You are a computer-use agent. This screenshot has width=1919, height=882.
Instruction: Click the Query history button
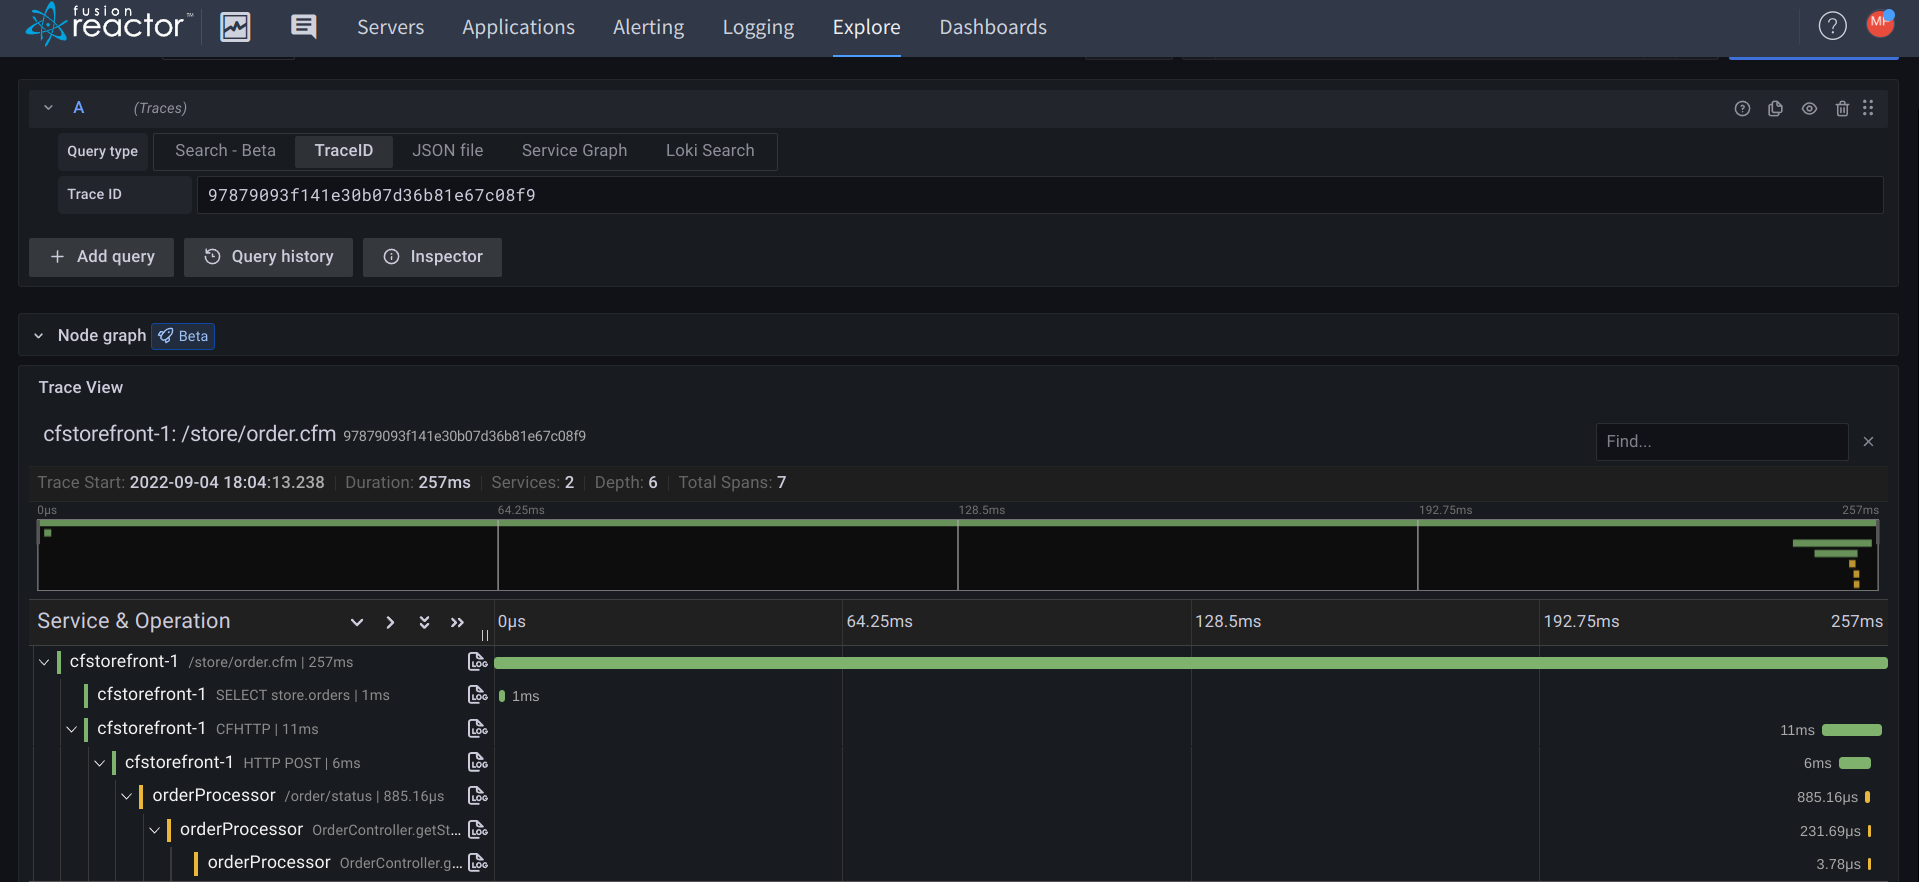268,257
